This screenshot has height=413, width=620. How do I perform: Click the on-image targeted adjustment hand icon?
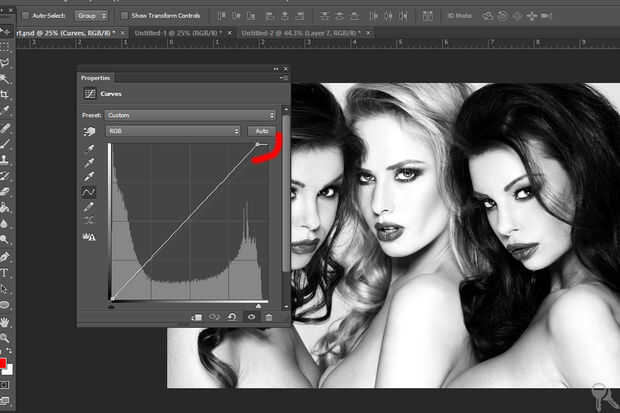[x=88, y=131]
